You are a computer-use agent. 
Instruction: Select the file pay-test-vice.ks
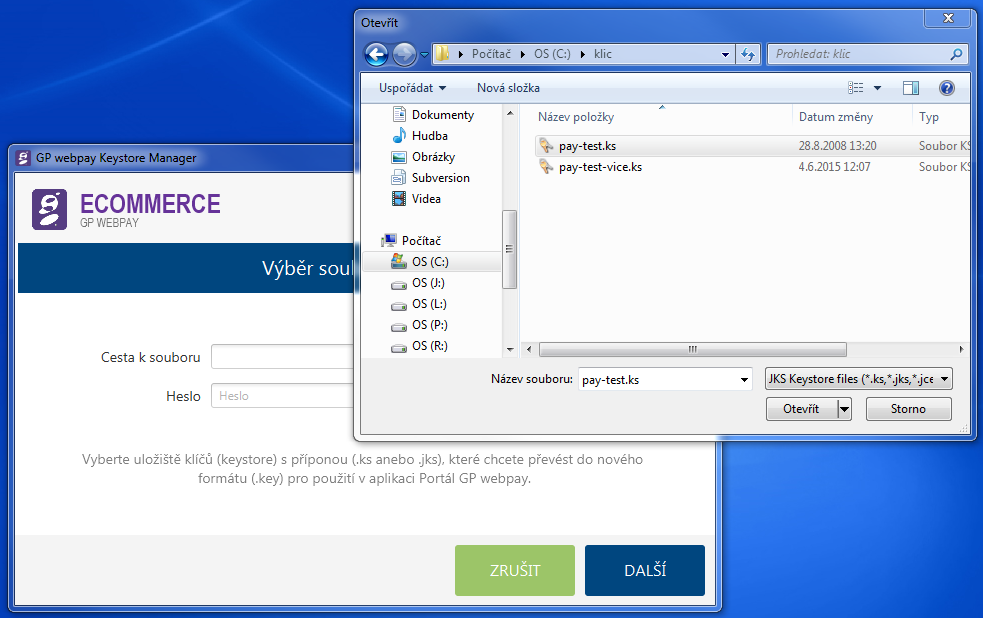pos(600,167)
